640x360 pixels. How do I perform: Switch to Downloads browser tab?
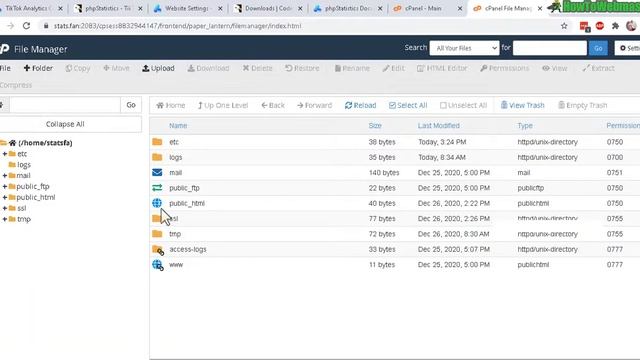point(267,8)
